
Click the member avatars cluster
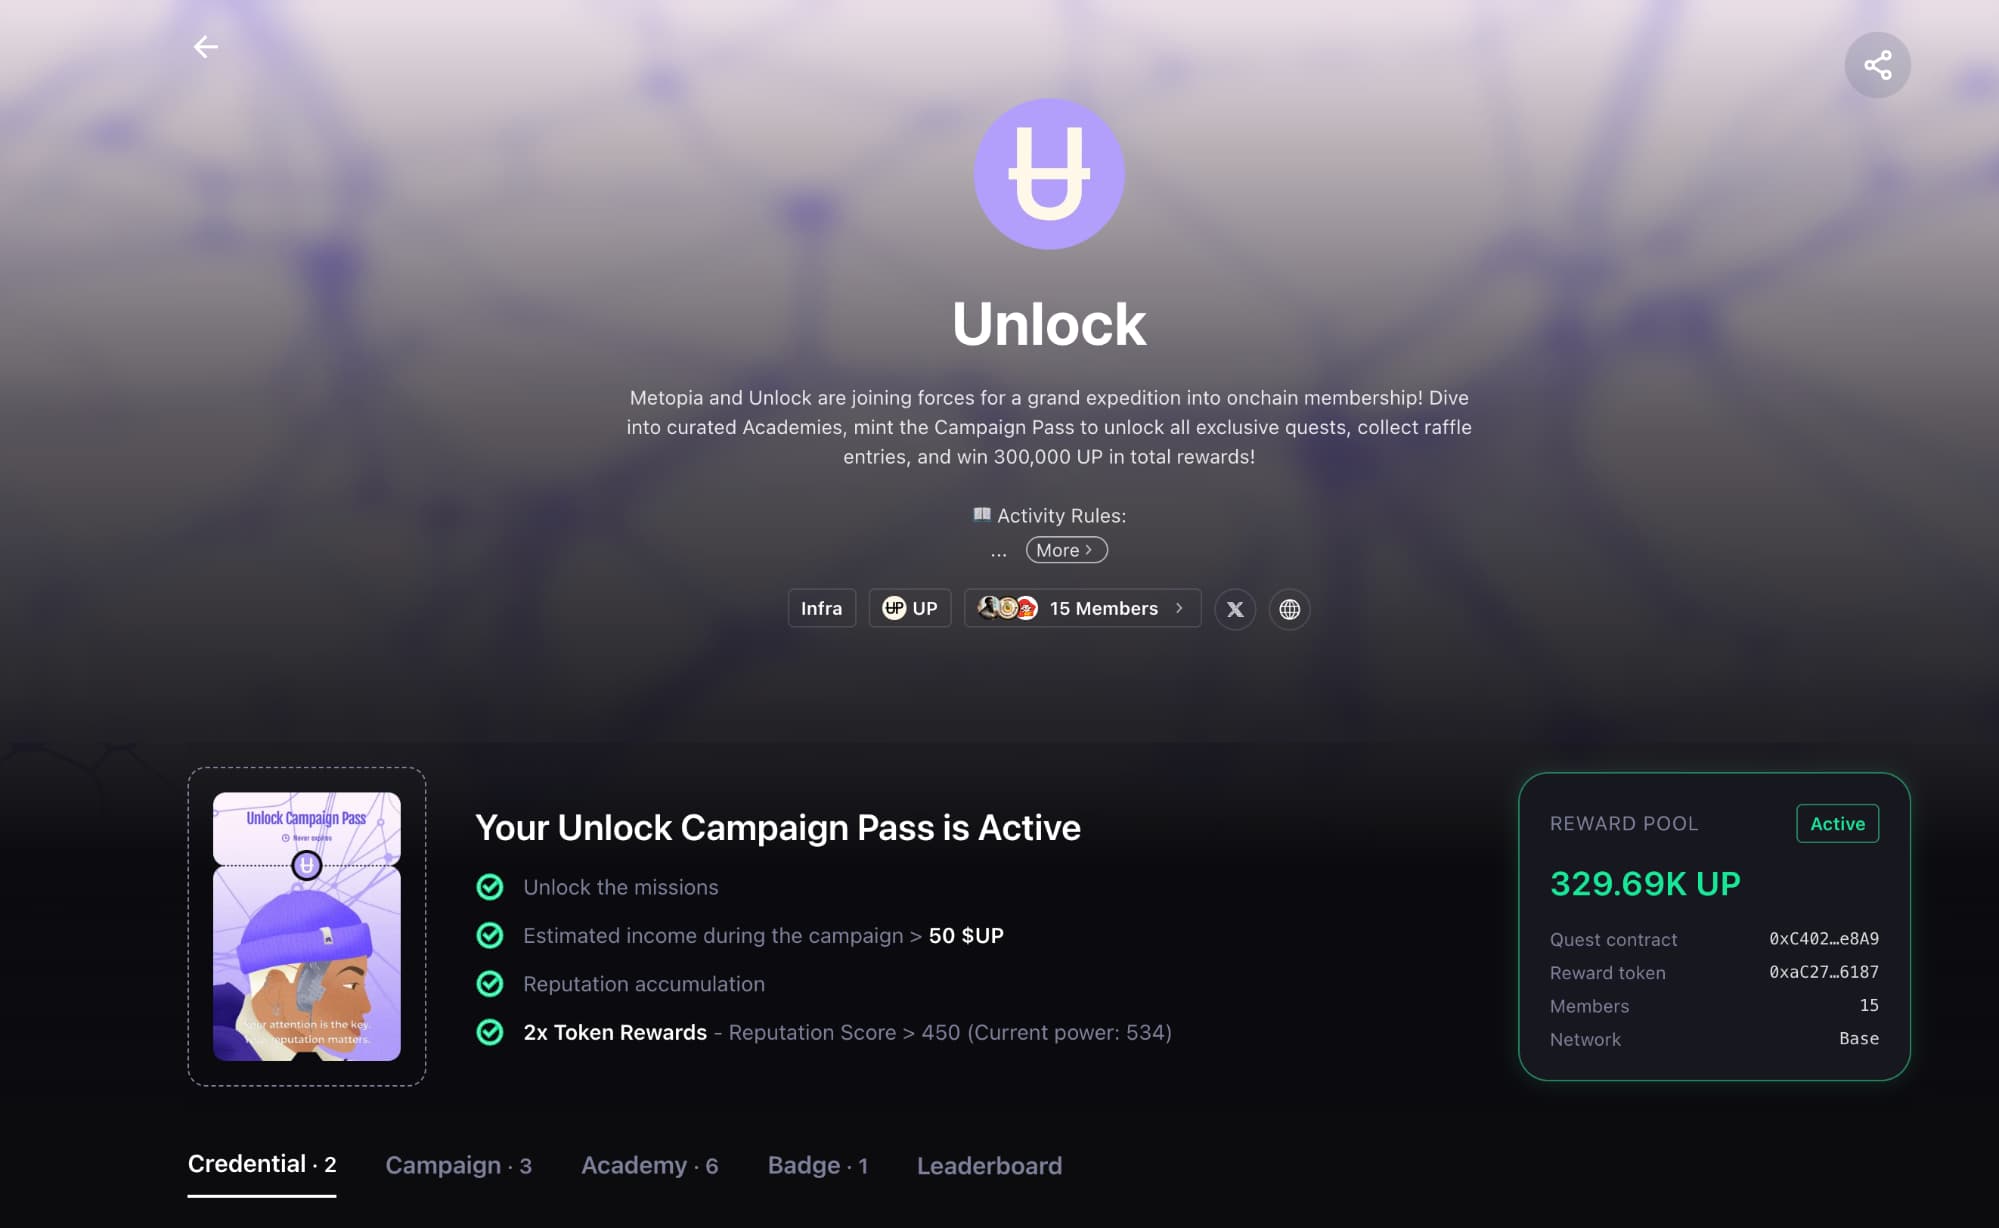coord(1007,608)
